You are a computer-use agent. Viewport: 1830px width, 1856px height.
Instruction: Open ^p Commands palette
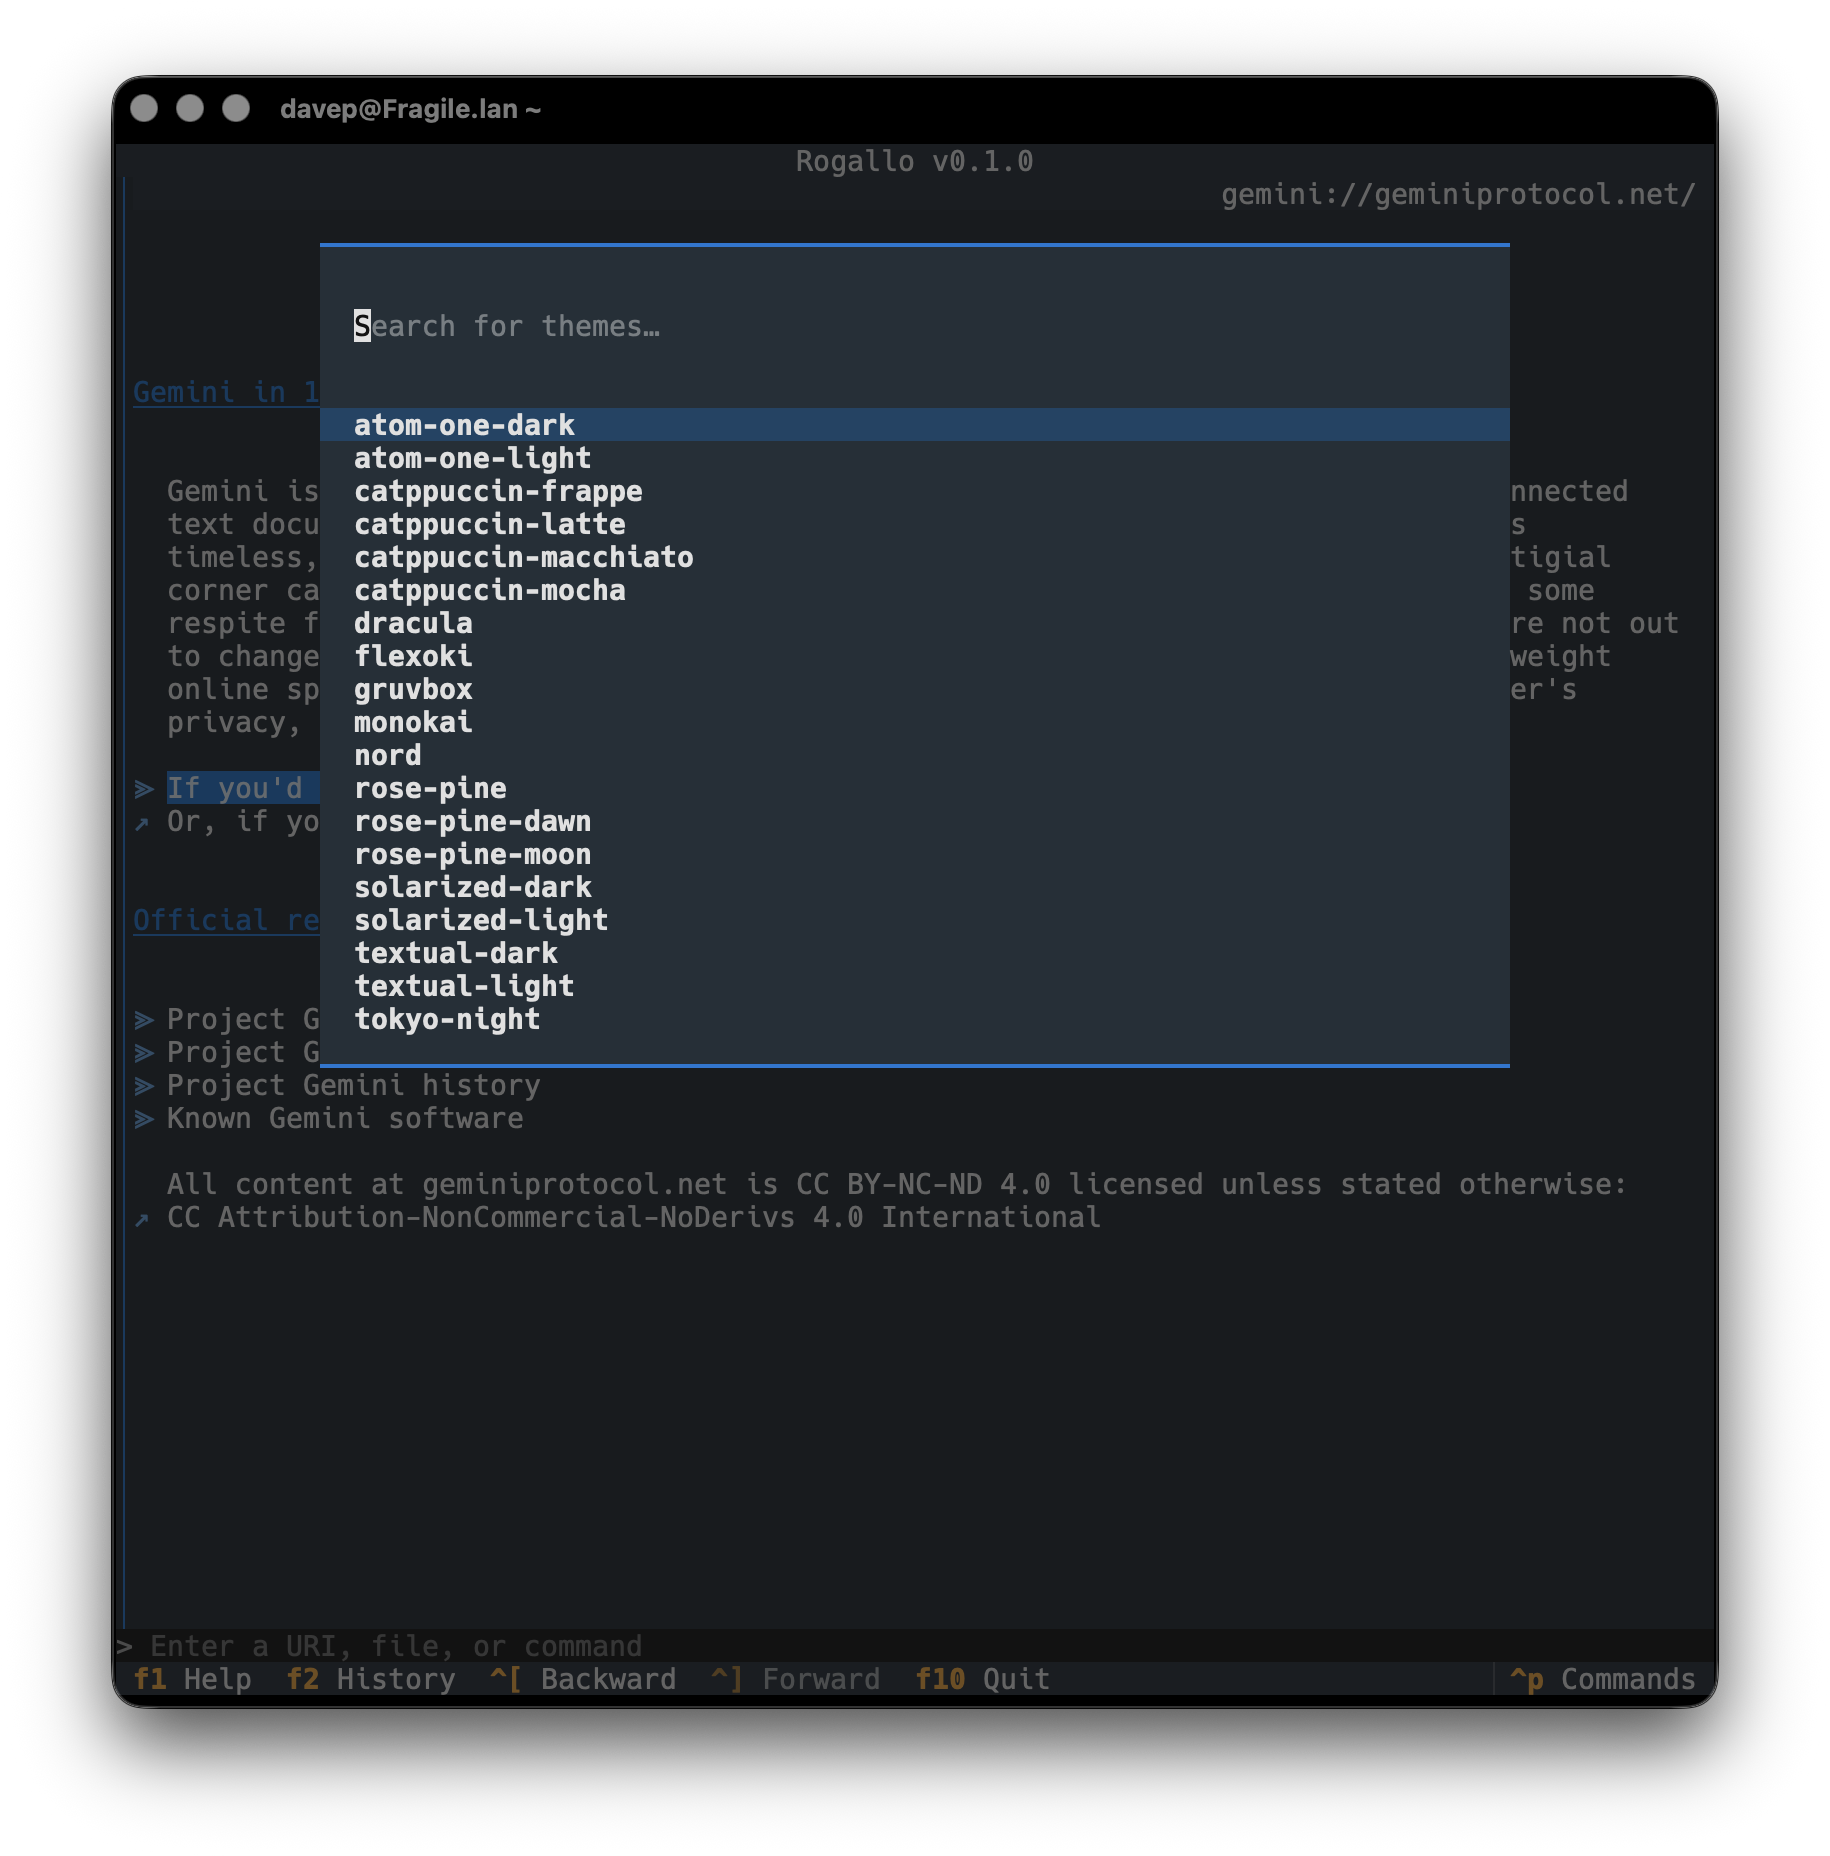point(1603,1679)
